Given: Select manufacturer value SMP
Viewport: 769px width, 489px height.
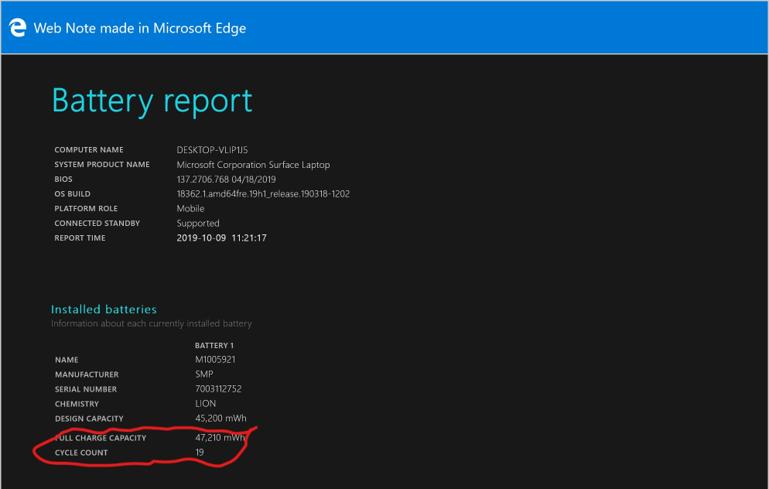Looking at the screenshot, I should (204, 374).
